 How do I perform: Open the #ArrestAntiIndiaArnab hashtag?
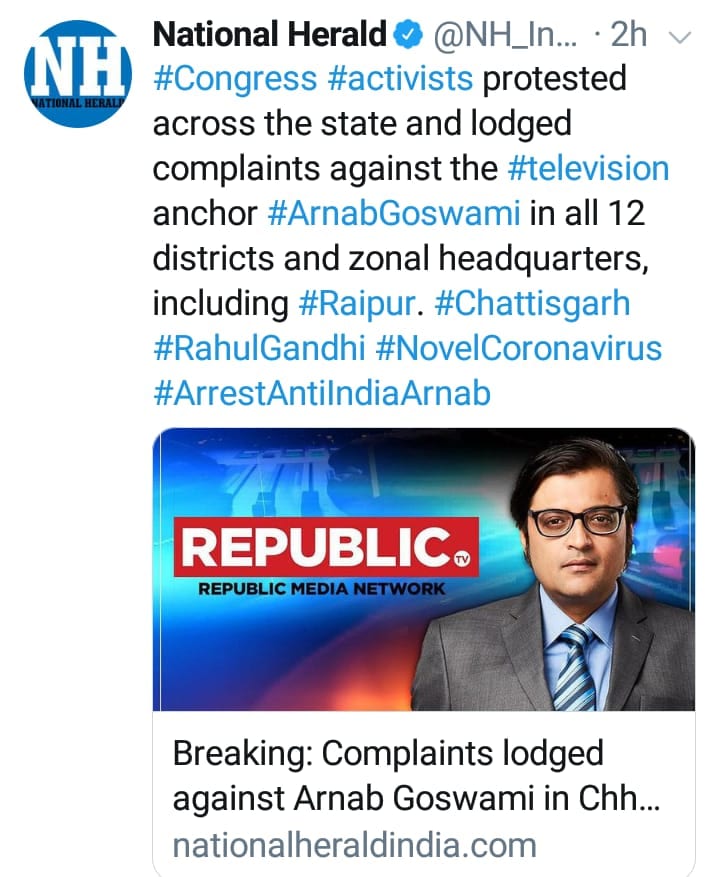click(321, 393)
